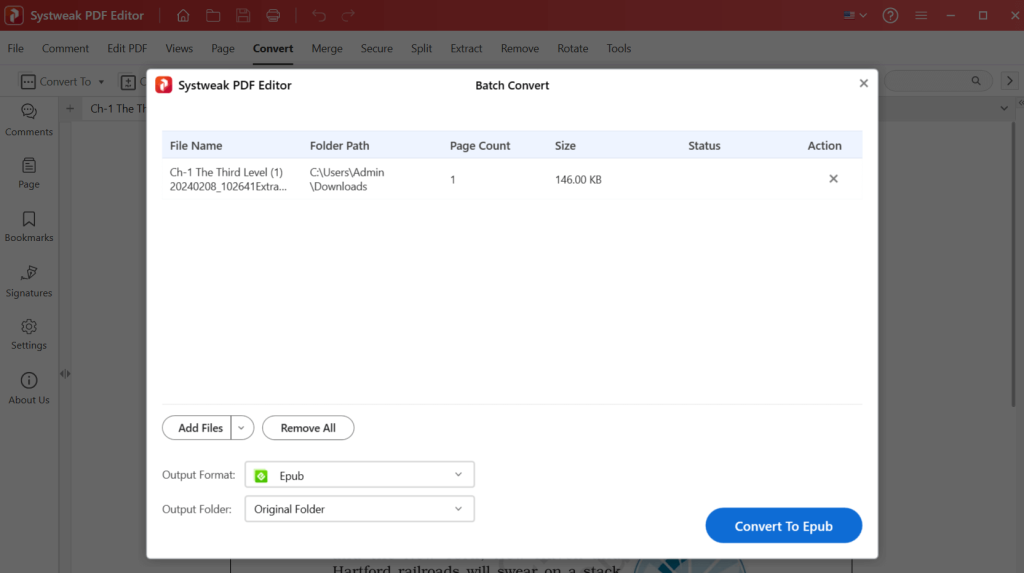This screenshot has height=573, width=1024.
Task: Select the Ch-1 The Th document tab
Action: 118,108
